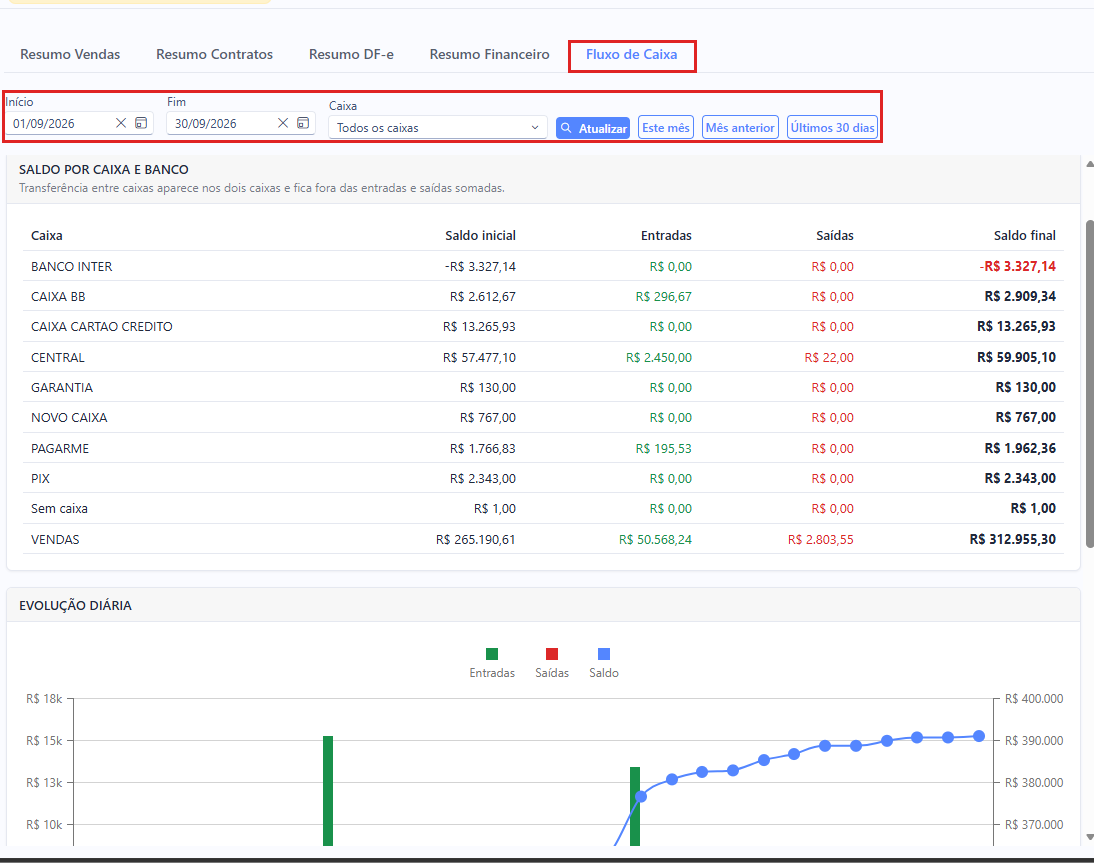Image resolution: width=1094 pixels, height=863 pixels.
Task: Clear the Fim date field
Action: coord(283,123)
